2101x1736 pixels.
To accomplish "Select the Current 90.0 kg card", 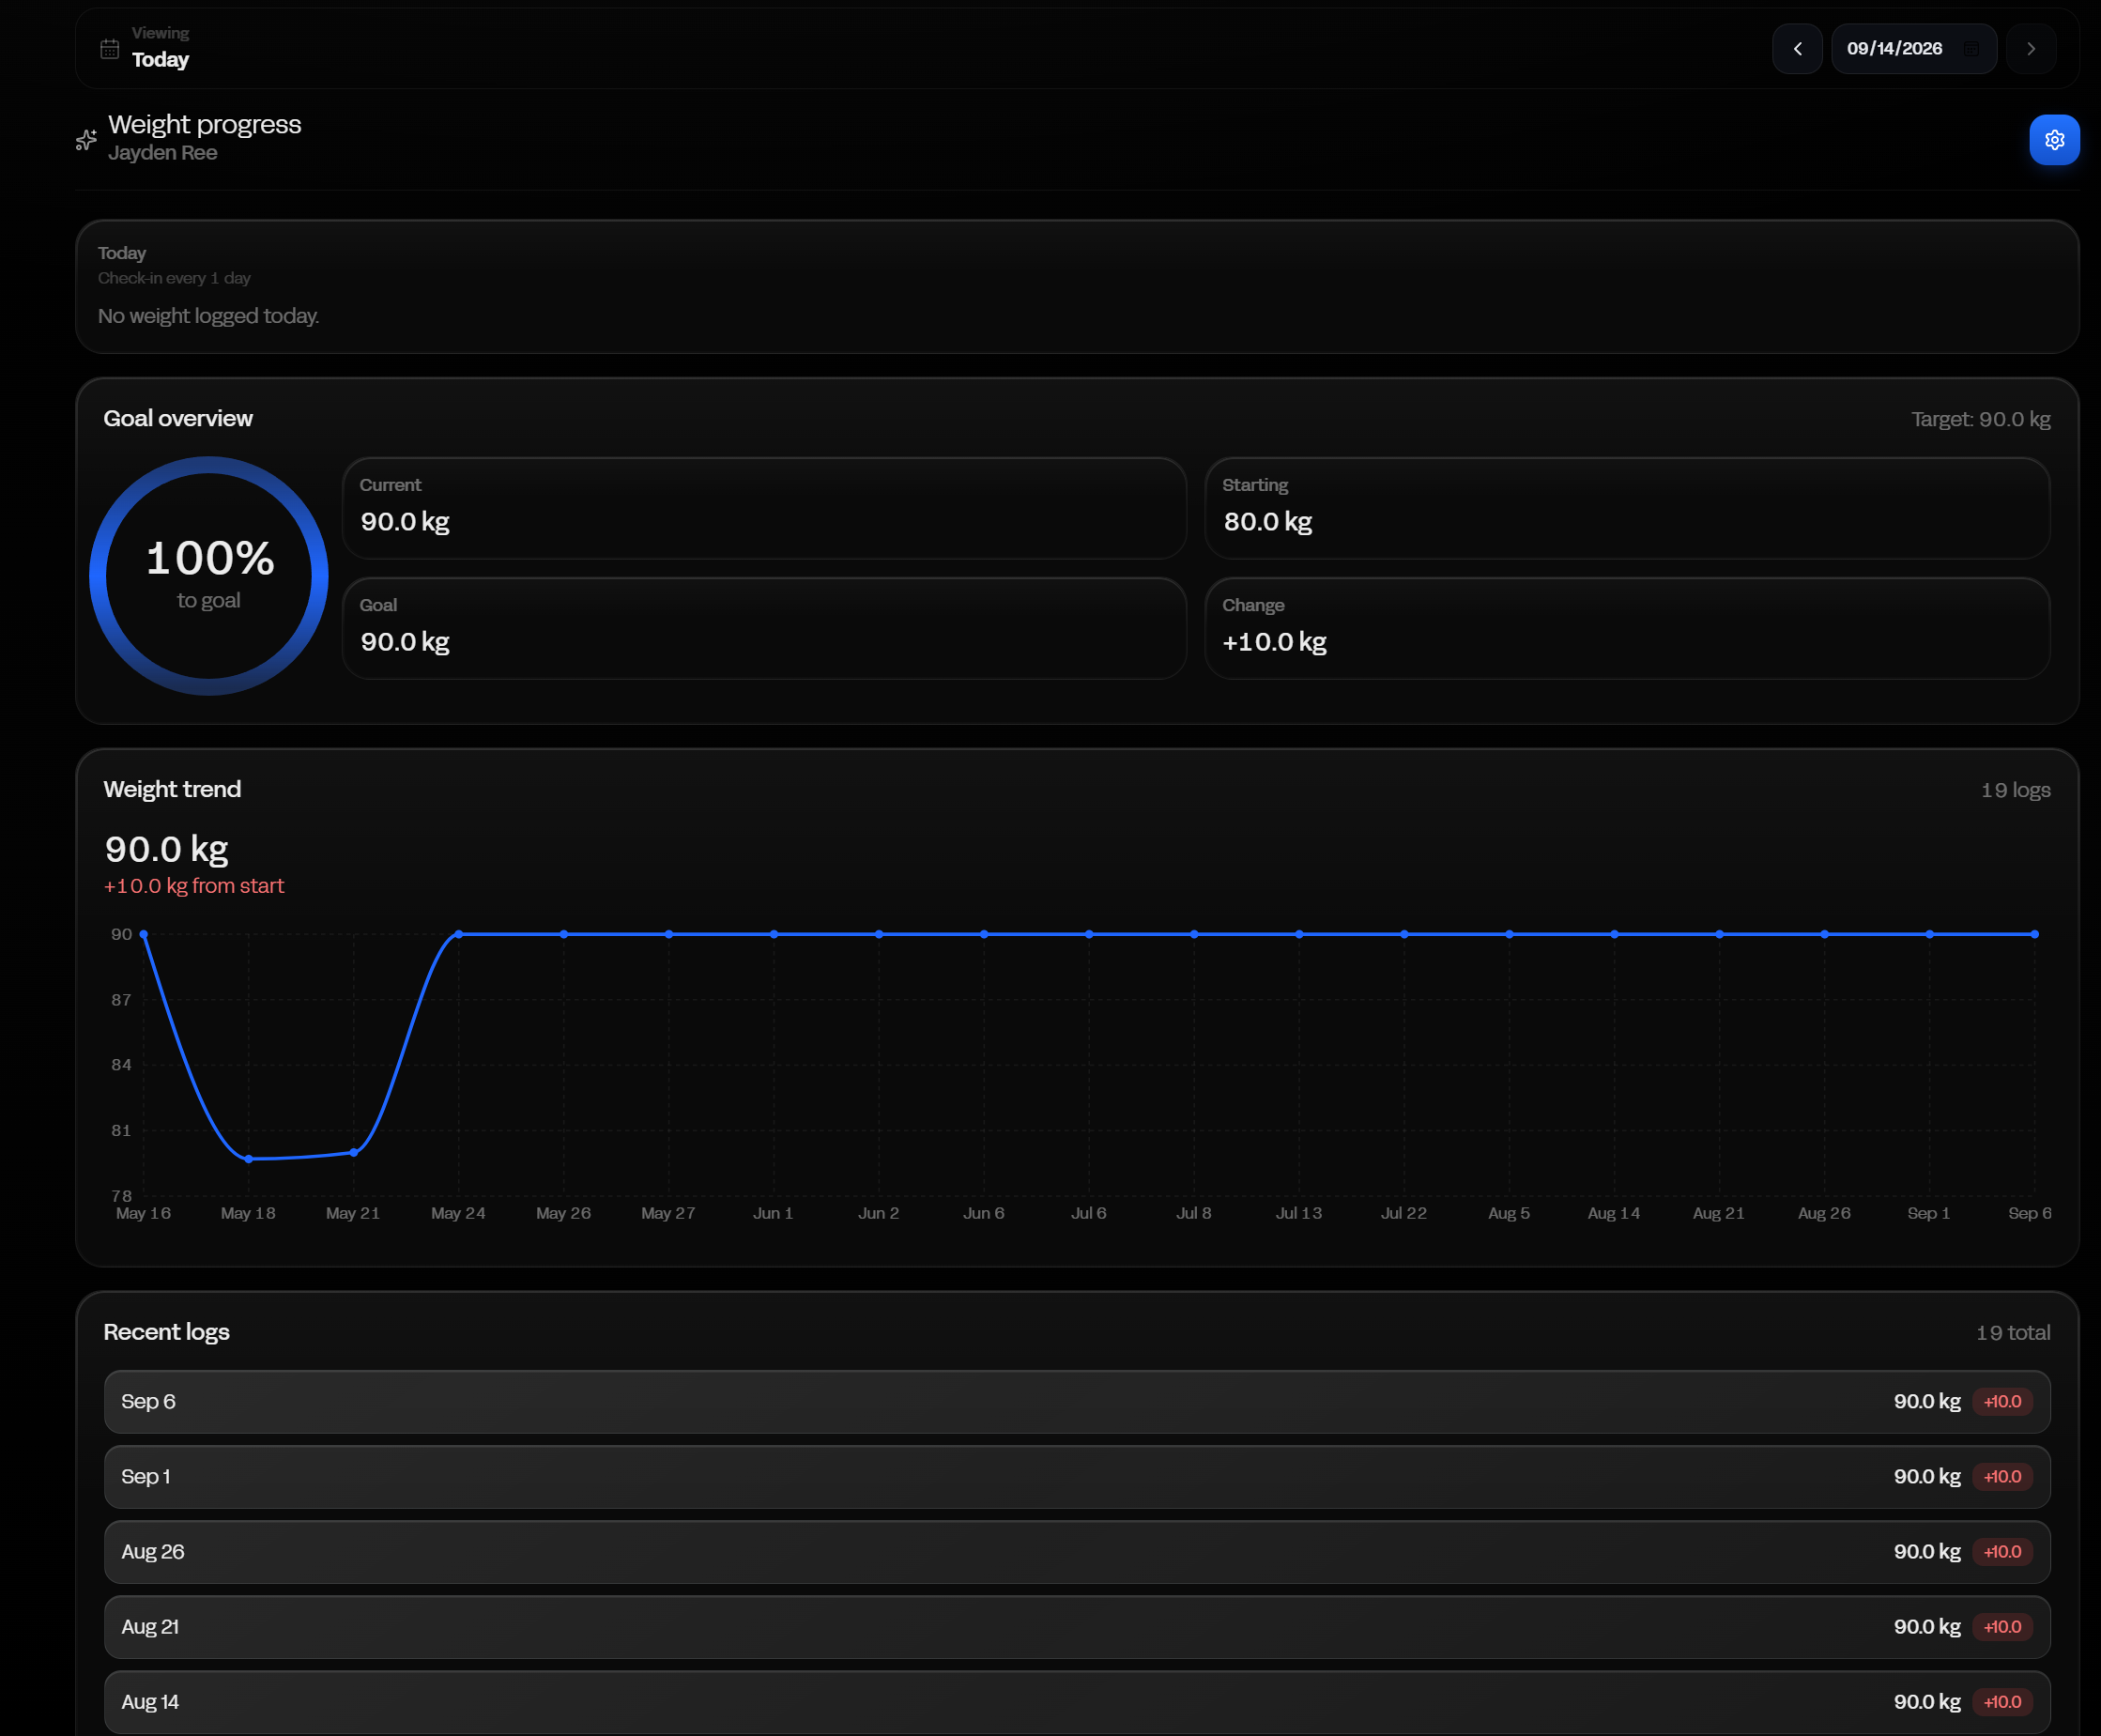I will point(764,509).
